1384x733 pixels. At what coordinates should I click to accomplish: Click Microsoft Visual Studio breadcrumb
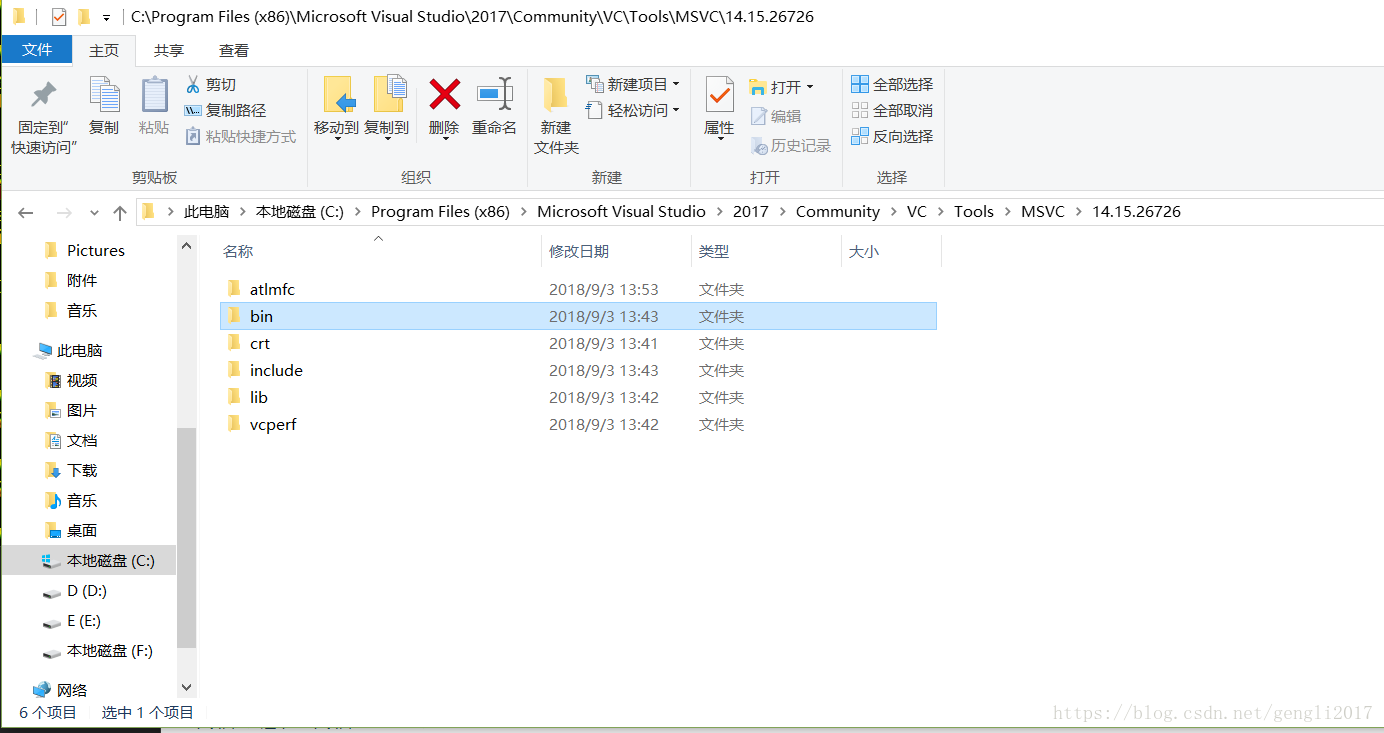(621, 211)
